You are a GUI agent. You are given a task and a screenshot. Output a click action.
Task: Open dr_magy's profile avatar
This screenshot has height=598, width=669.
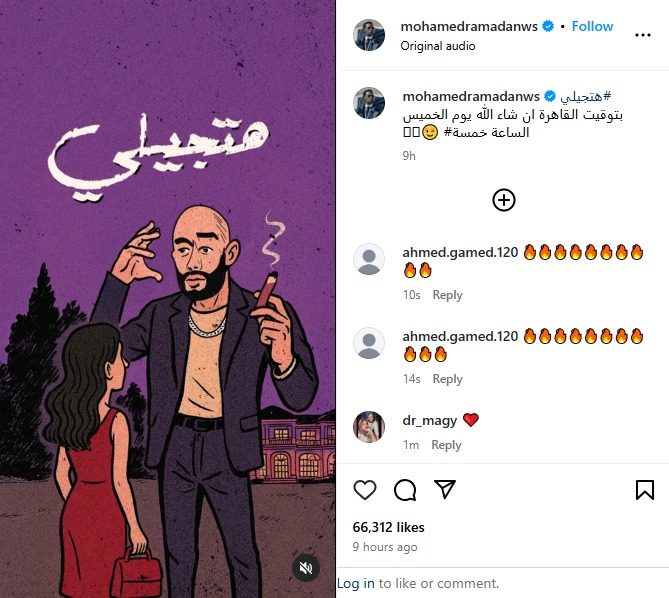point(369,427)
